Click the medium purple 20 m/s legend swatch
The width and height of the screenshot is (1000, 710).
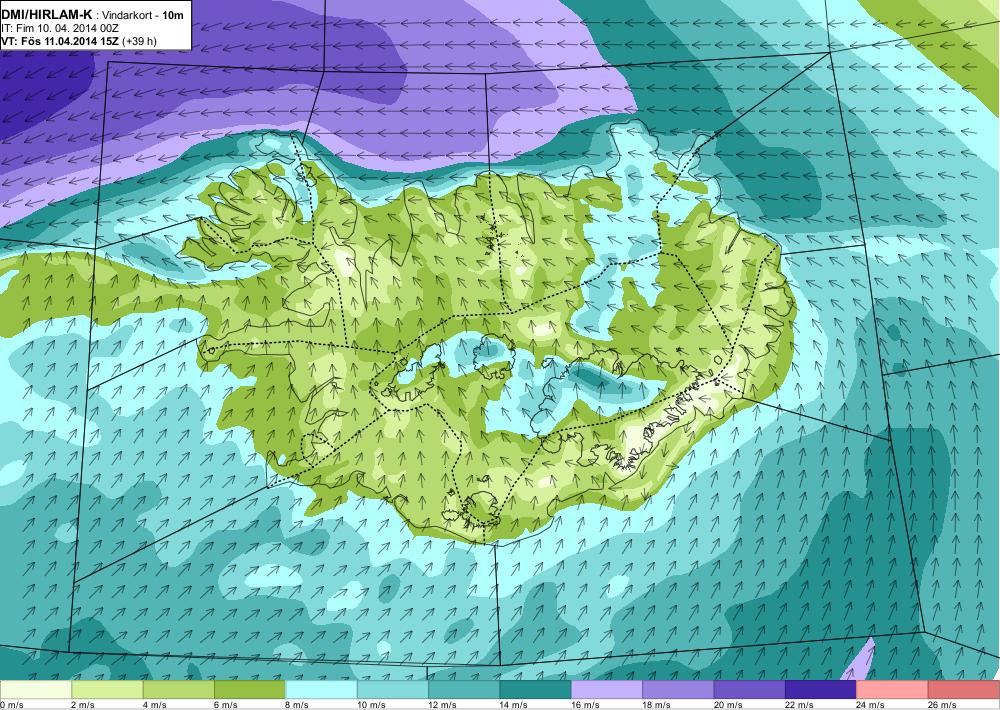pos(750,690)
